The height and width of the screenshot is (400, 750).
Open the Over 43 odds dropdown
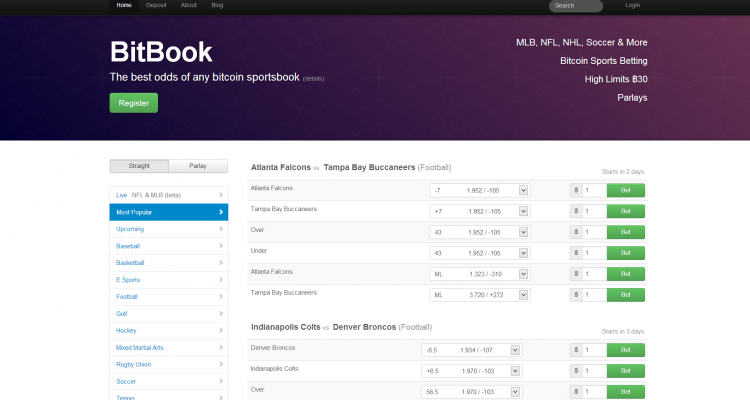[x=480, y=232]
